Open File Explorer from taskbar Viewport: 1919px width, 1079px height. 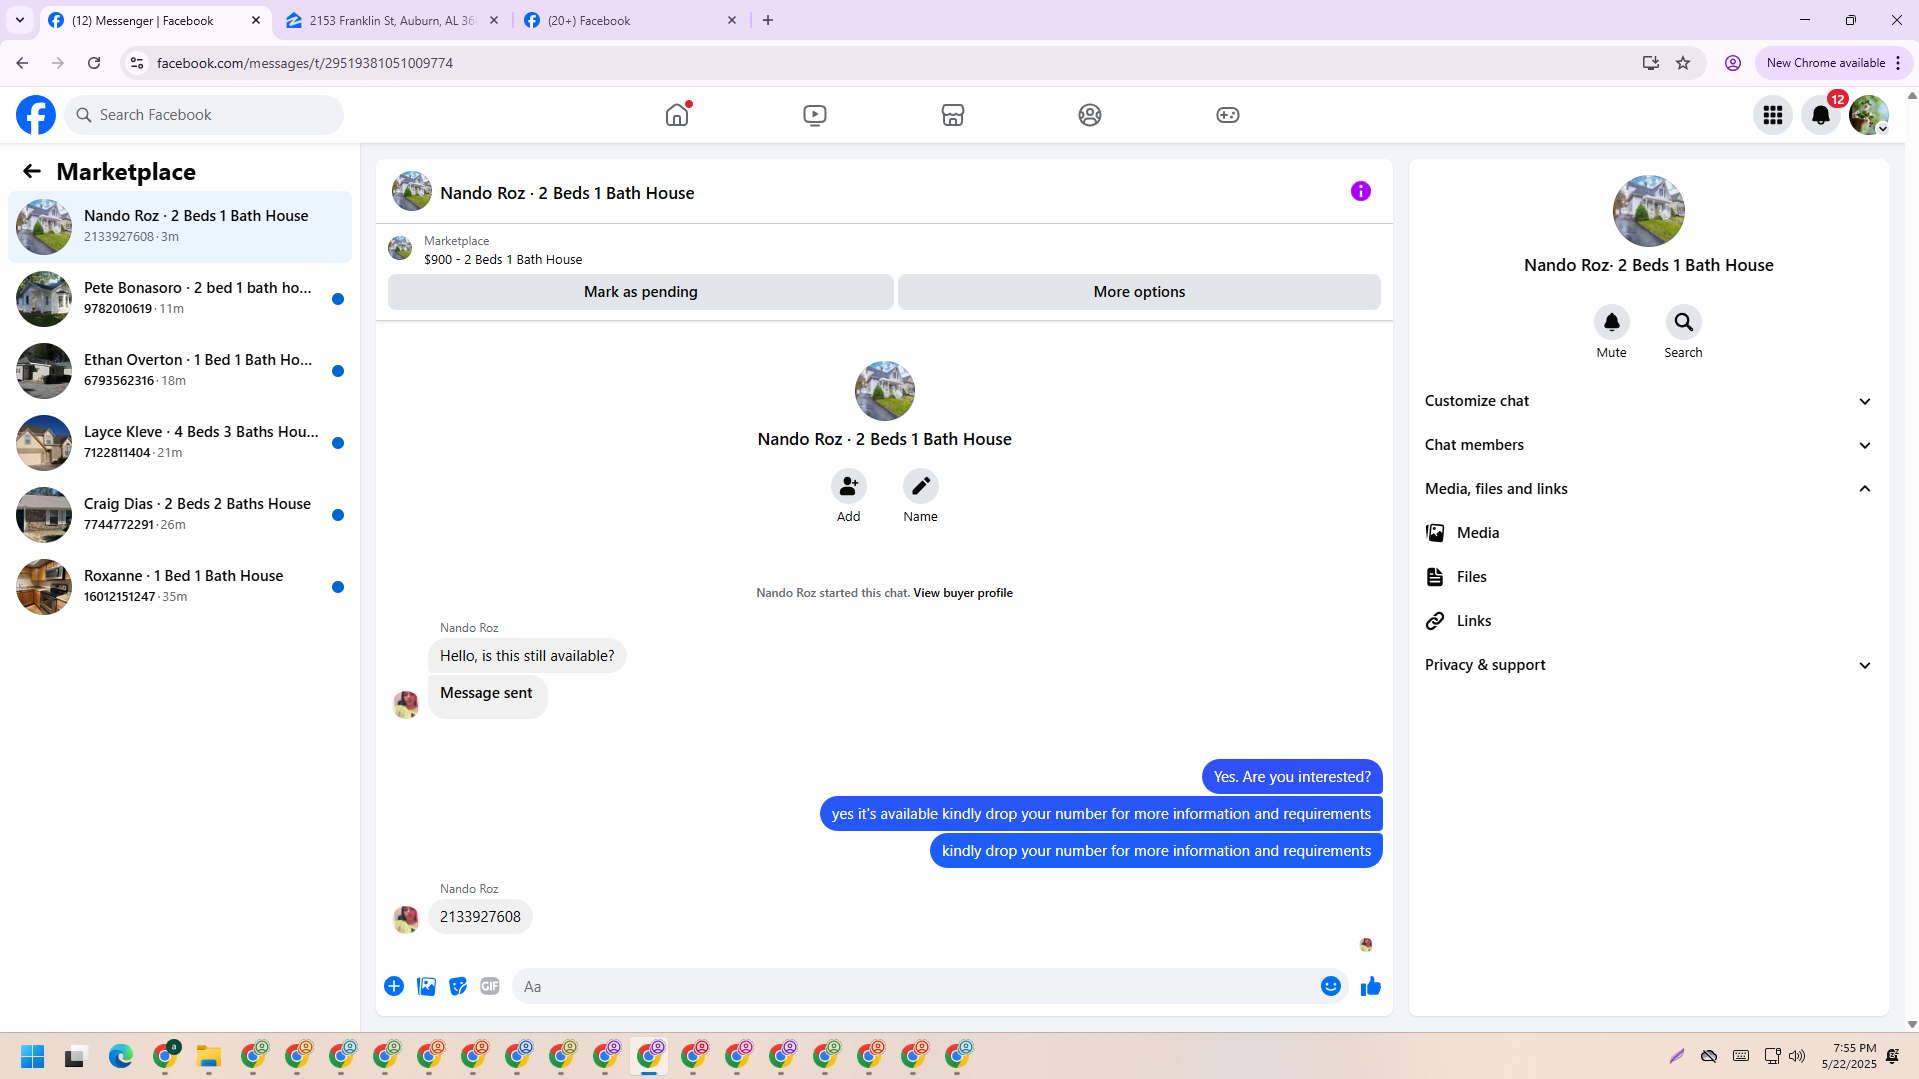(209, 1056)
